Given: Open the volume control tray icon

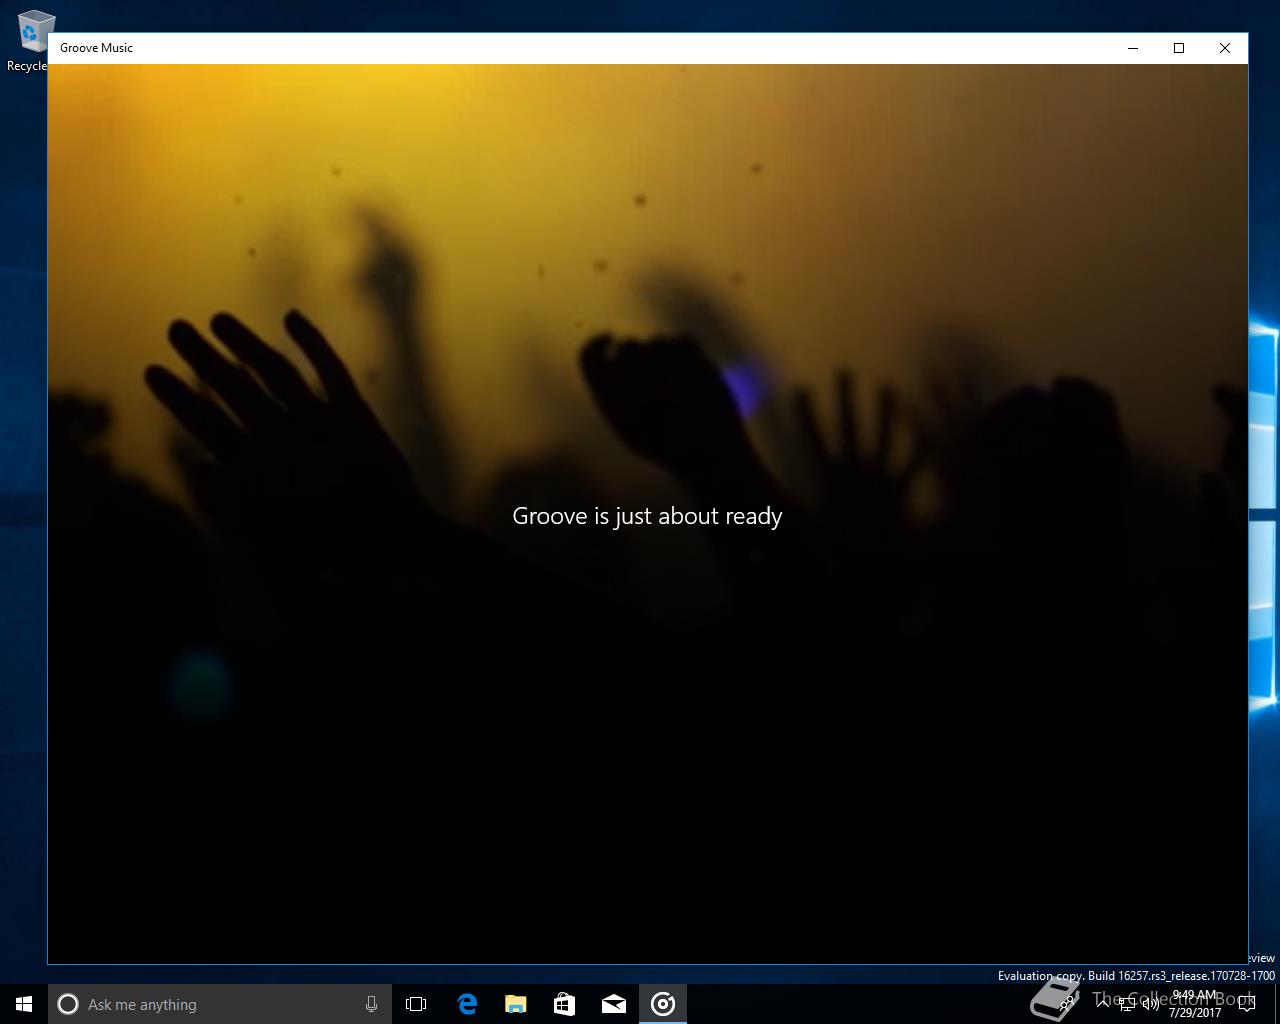Looking at the screenshot, I should (x=1151, y=1004).
